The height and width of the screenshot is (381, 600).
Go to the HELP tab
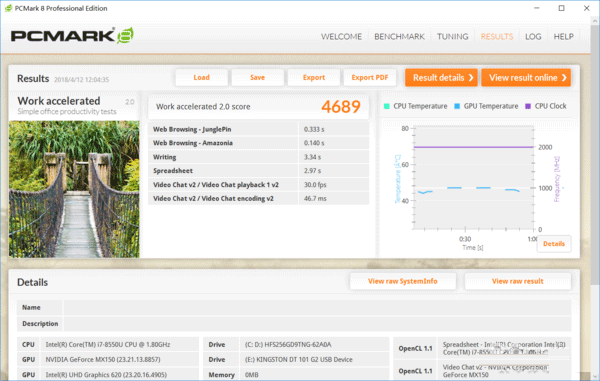click(564, 37)
